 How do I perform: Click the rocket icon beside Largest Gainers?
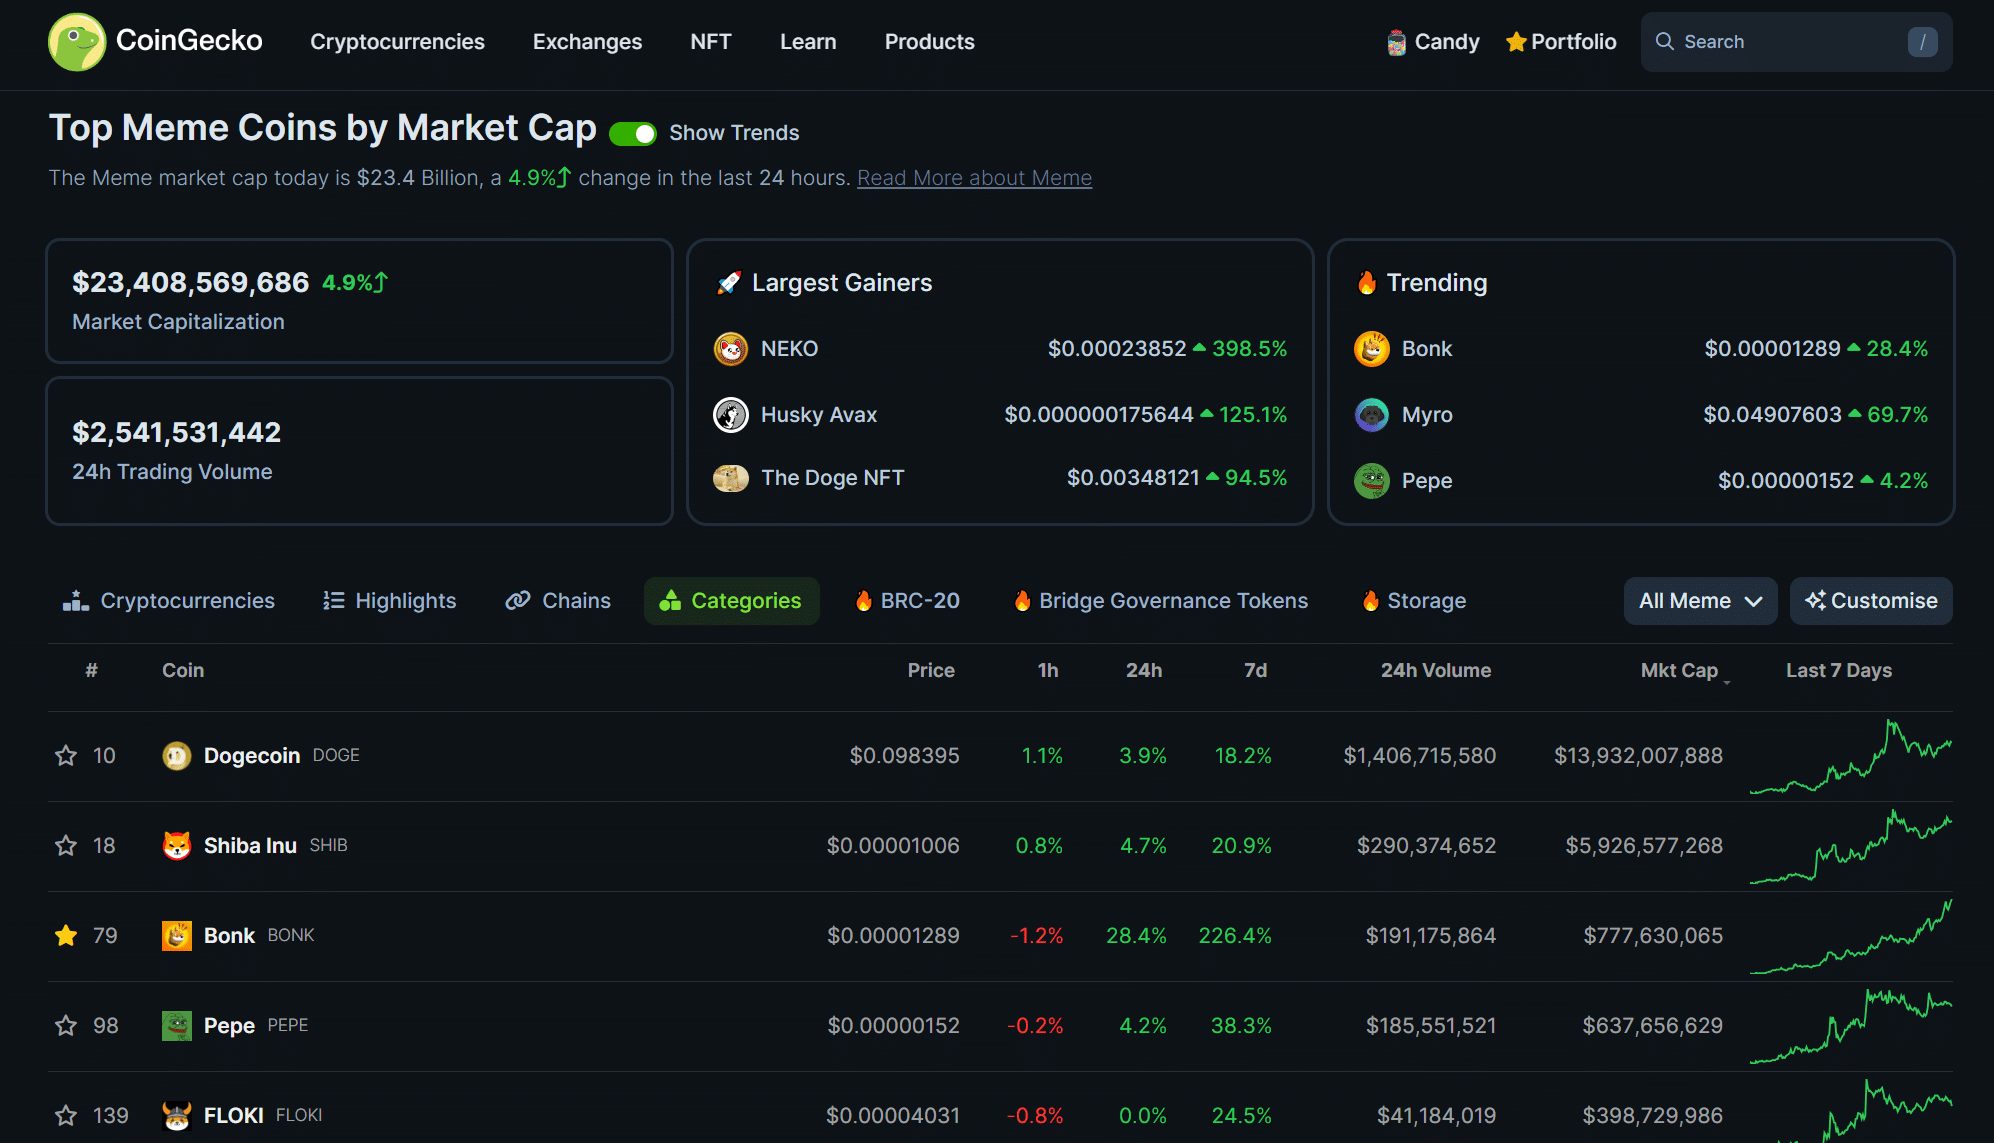click(729, 283)
